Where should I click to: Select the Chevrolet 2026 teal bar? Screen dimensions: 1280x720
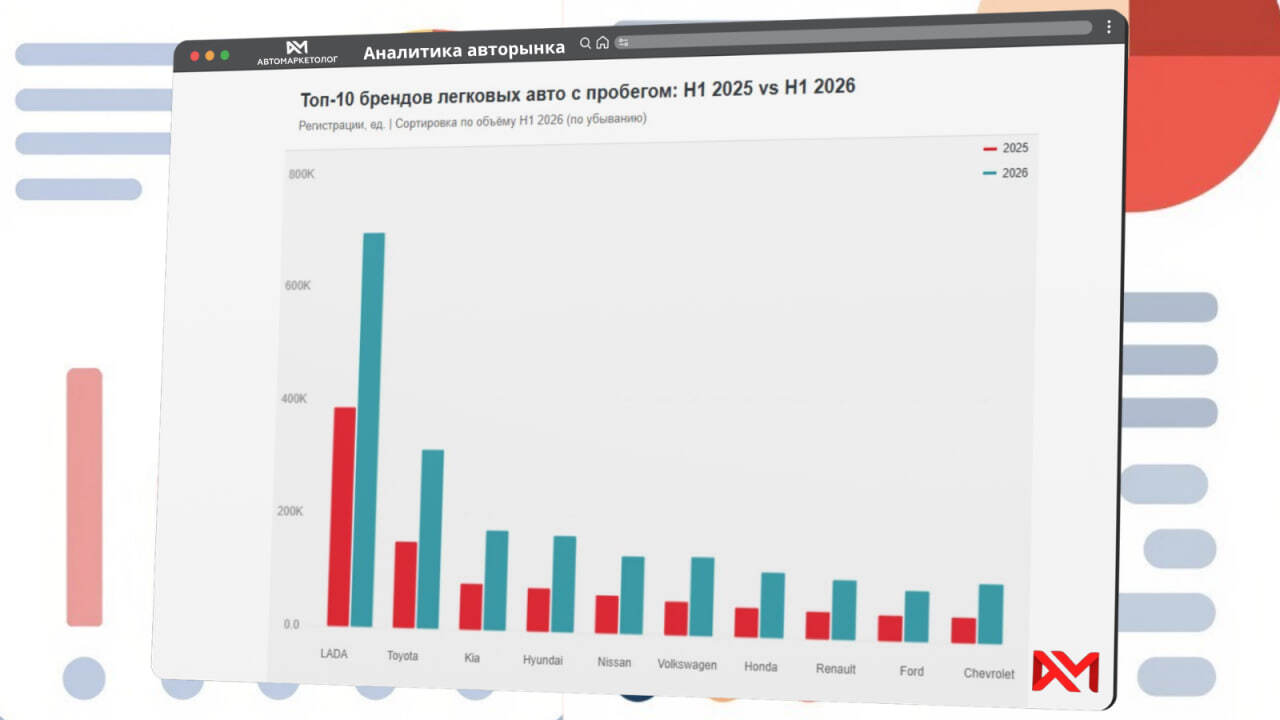(990, 615)
